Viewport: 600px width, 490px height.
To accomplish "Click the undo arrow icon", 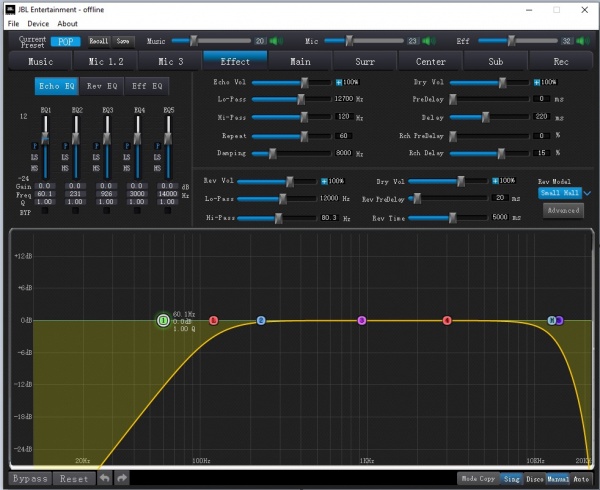I will pos(105,479).
